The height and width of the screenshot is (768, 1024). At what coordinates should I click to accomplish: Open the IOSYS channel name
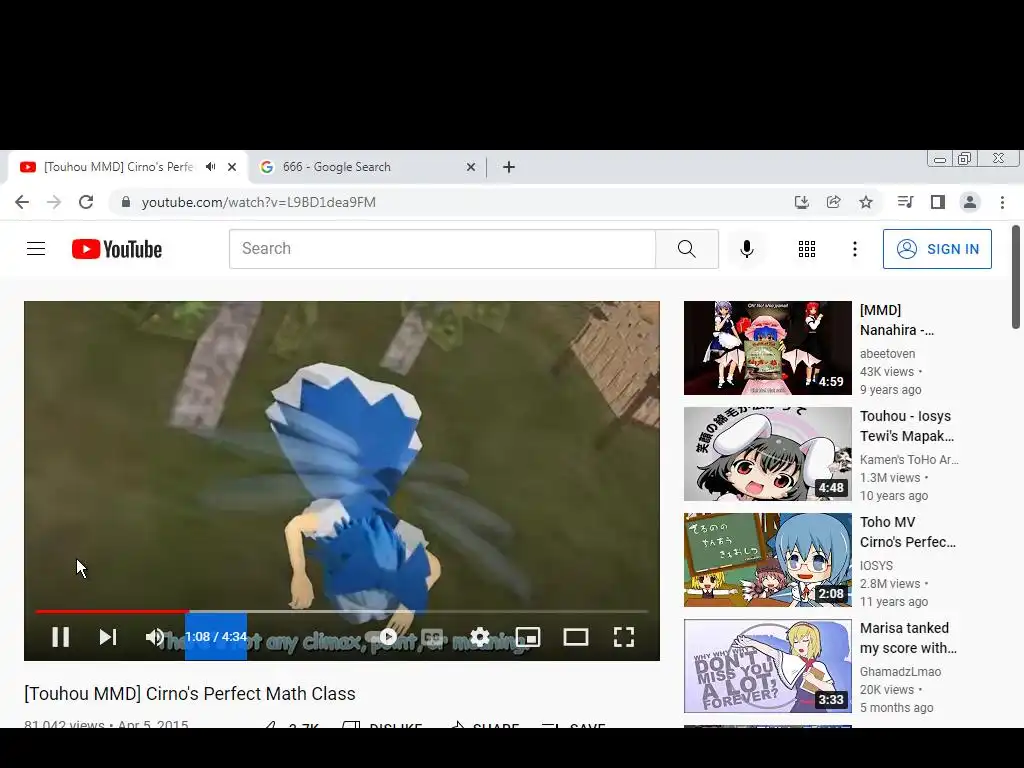tap(876, 566)
